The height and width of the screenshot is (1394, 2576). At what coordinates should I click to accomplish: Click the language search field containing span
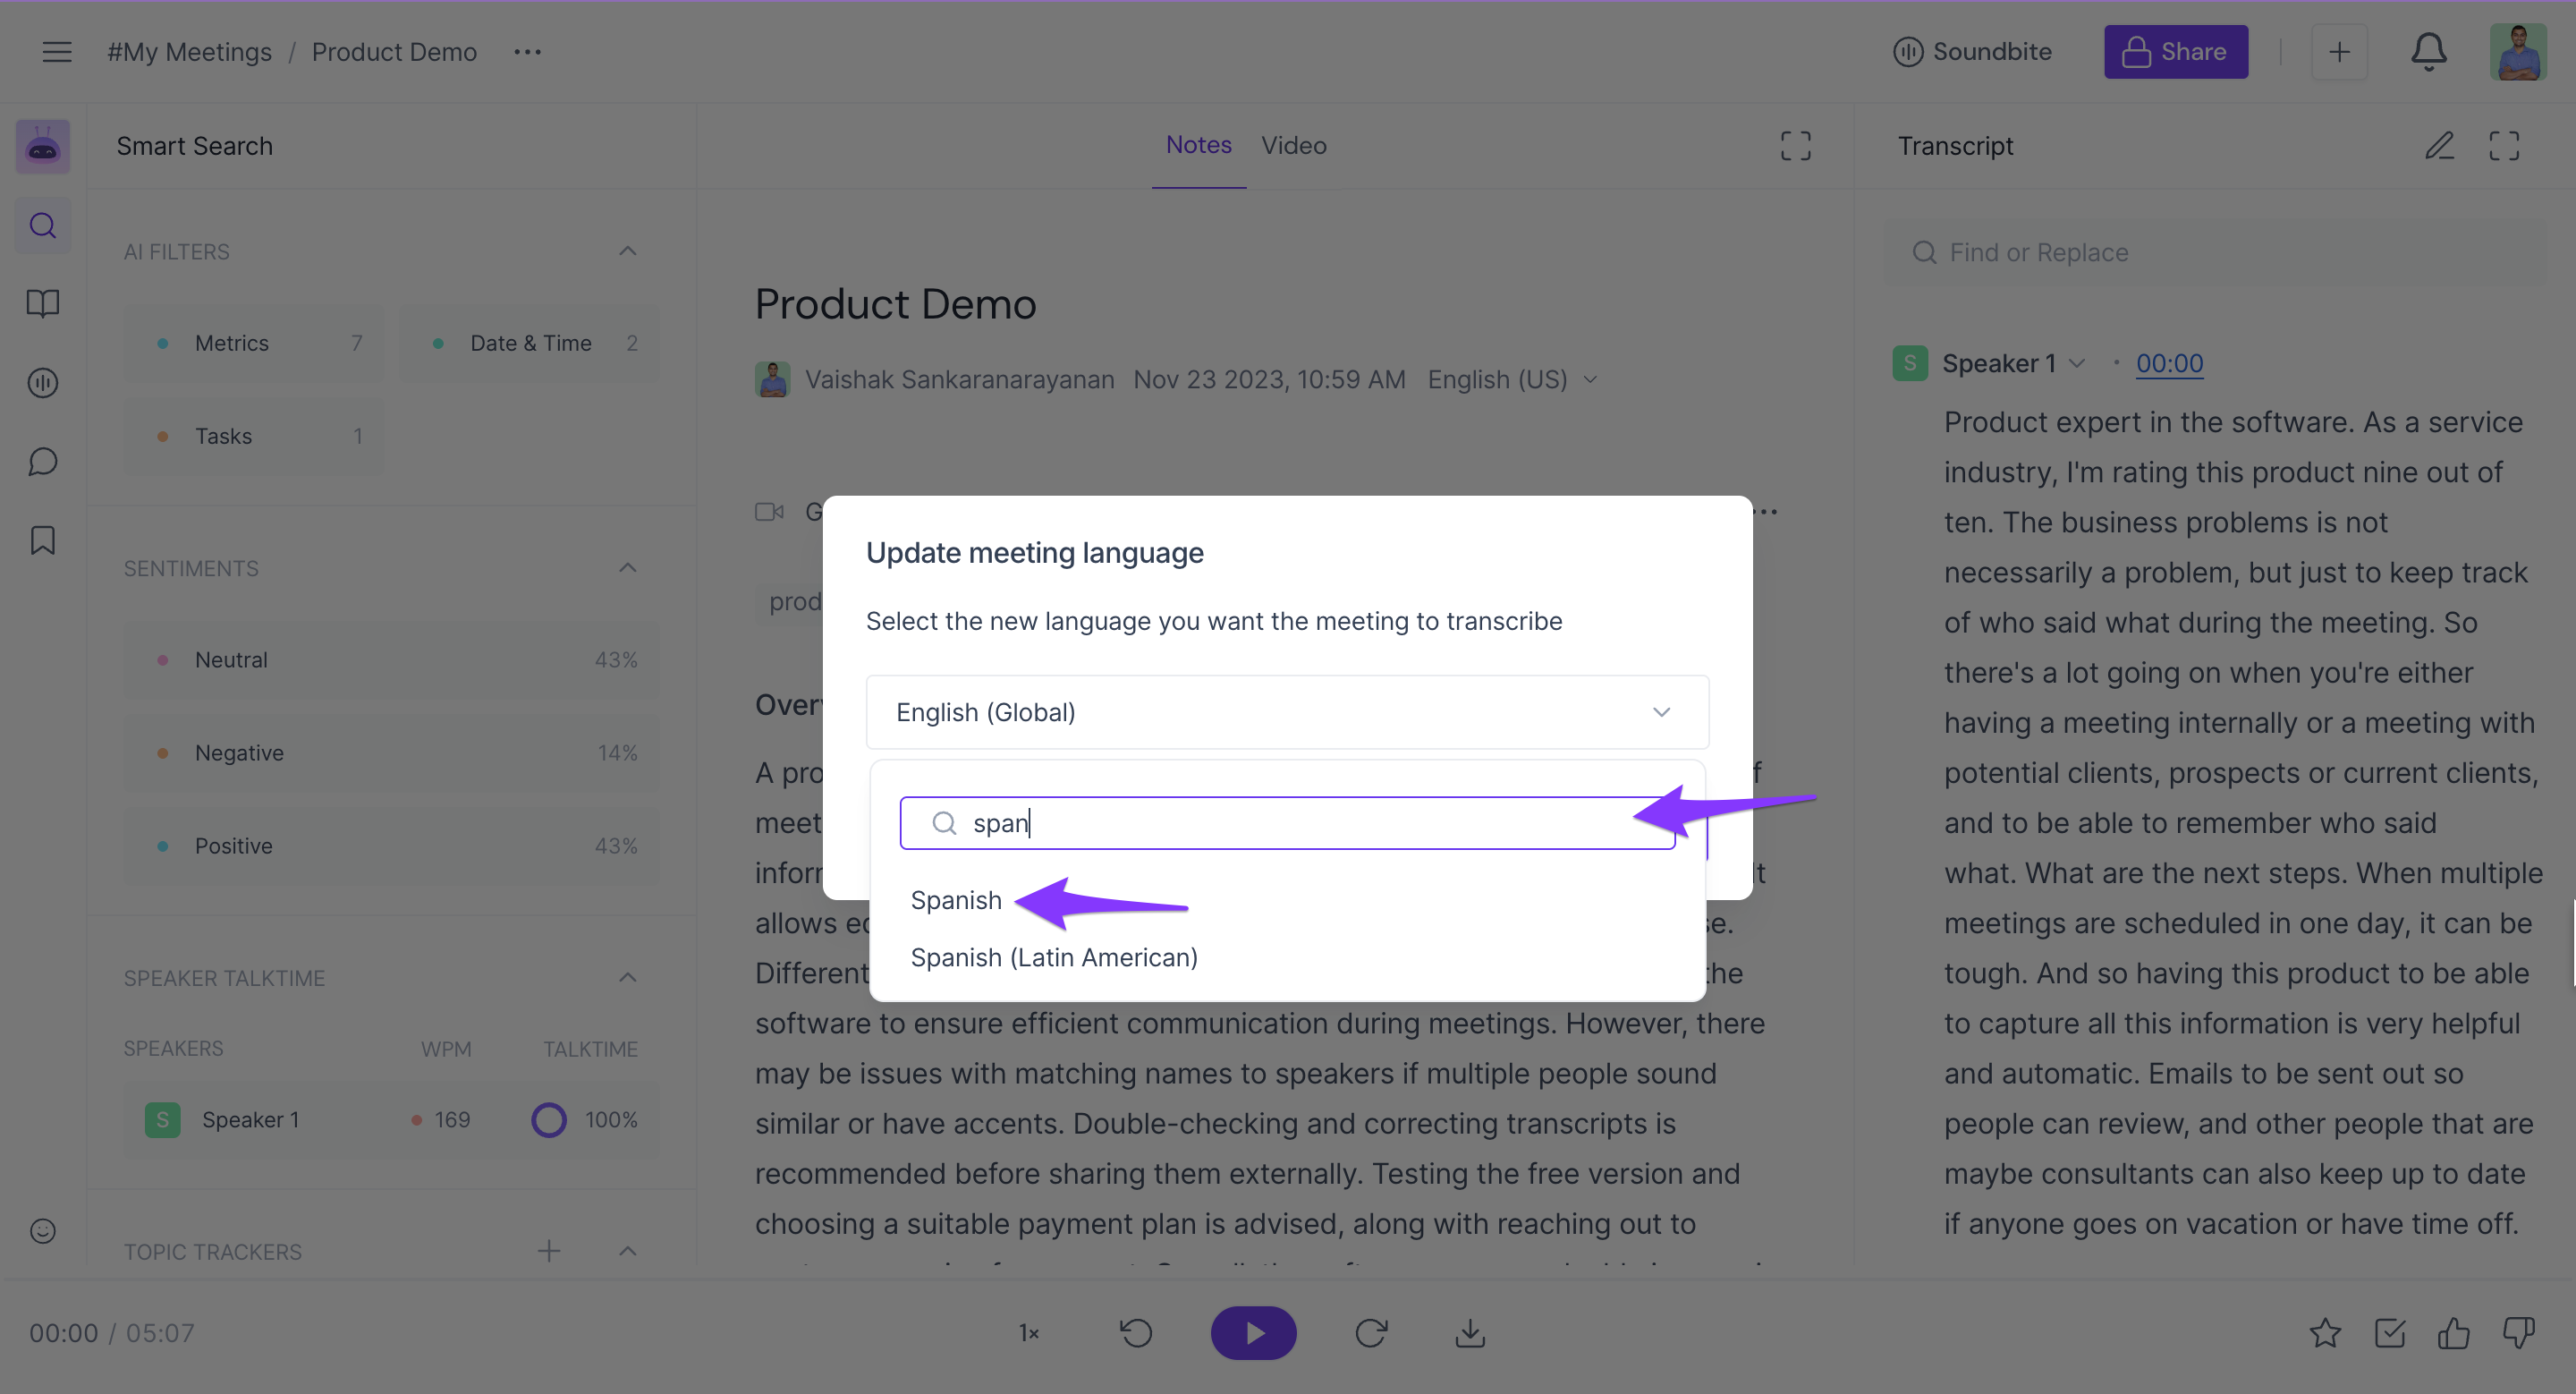coord(1286,823)
